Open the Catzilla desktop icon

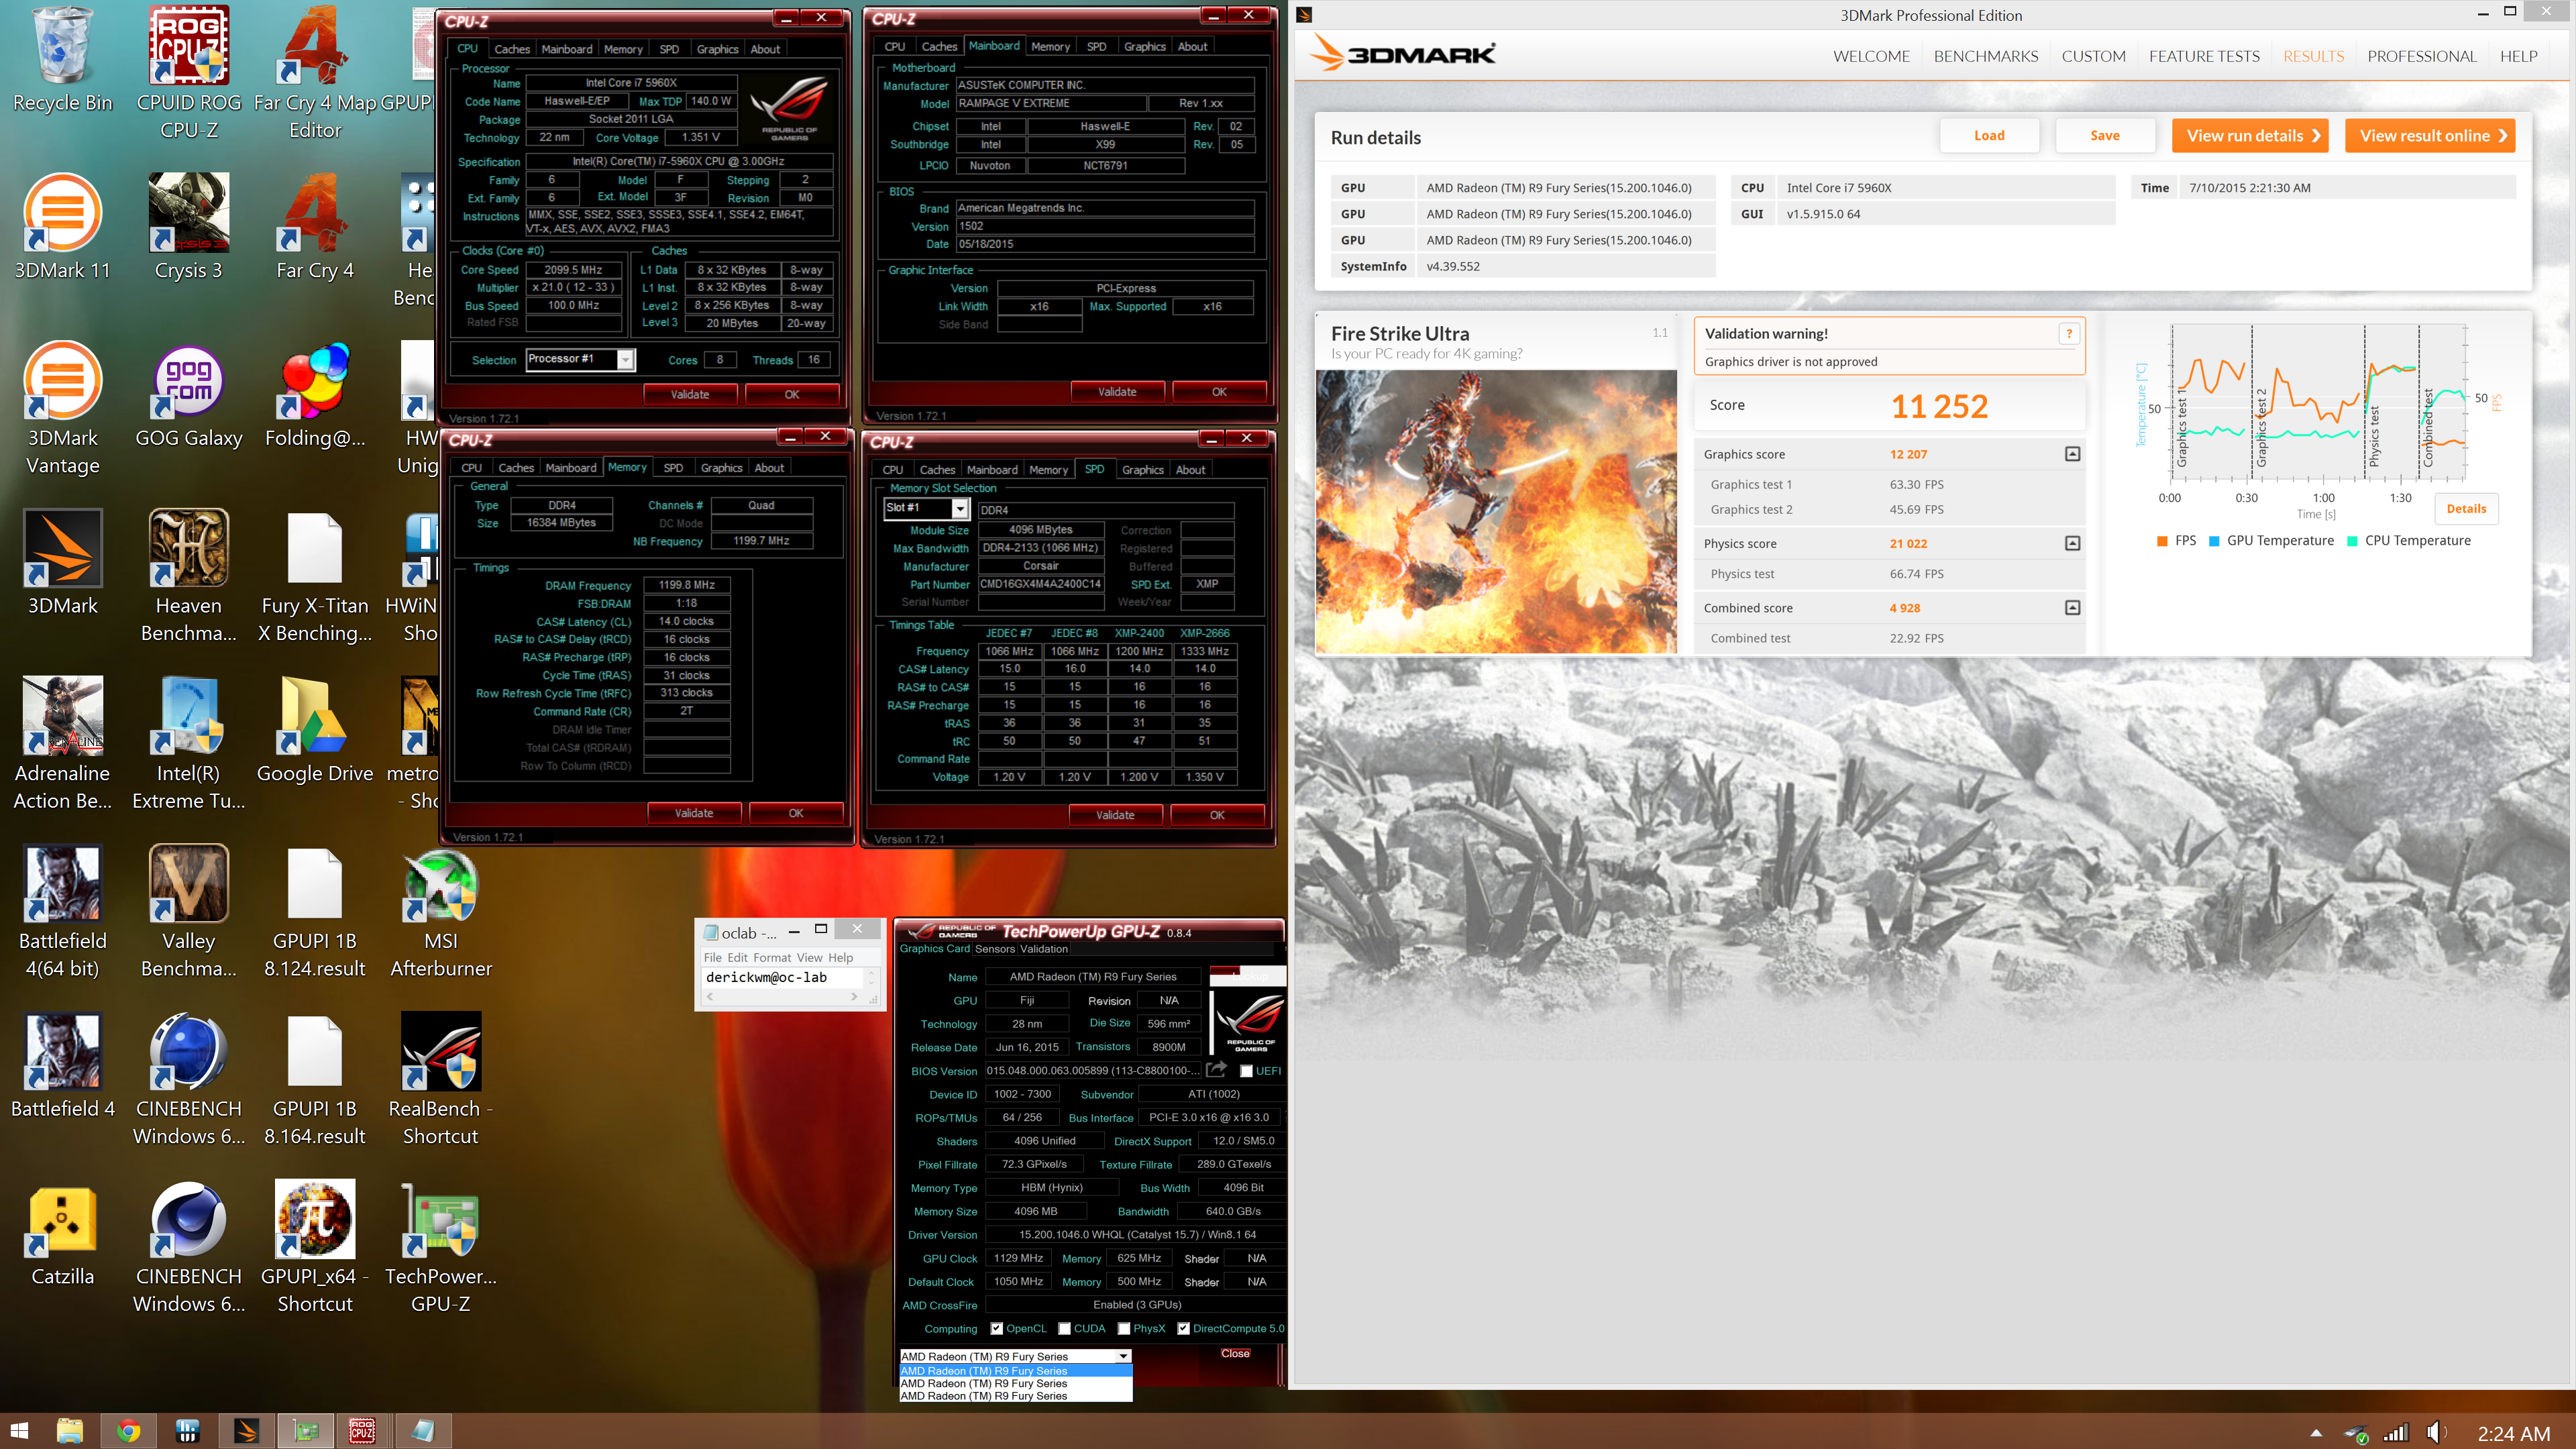(62, 1233)
